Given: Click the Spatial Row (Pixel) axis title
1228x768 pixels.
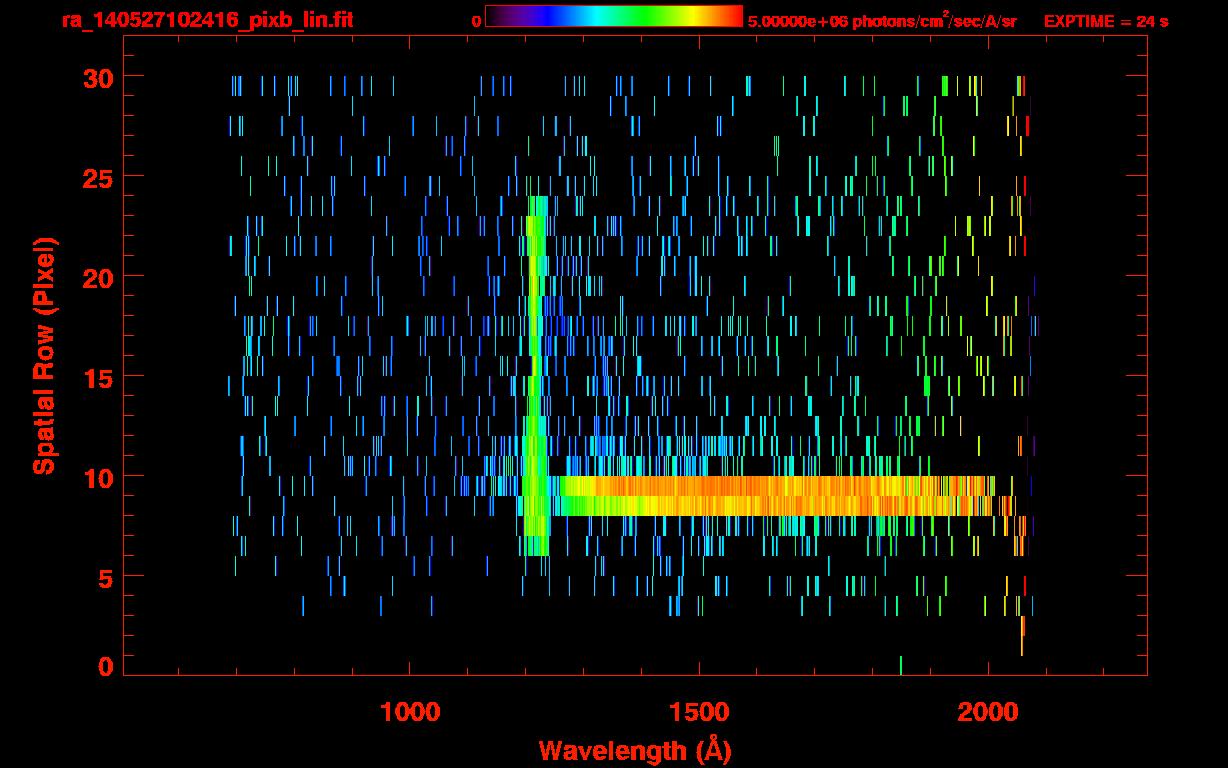Looking at the screenshot, I should point(43,355).
